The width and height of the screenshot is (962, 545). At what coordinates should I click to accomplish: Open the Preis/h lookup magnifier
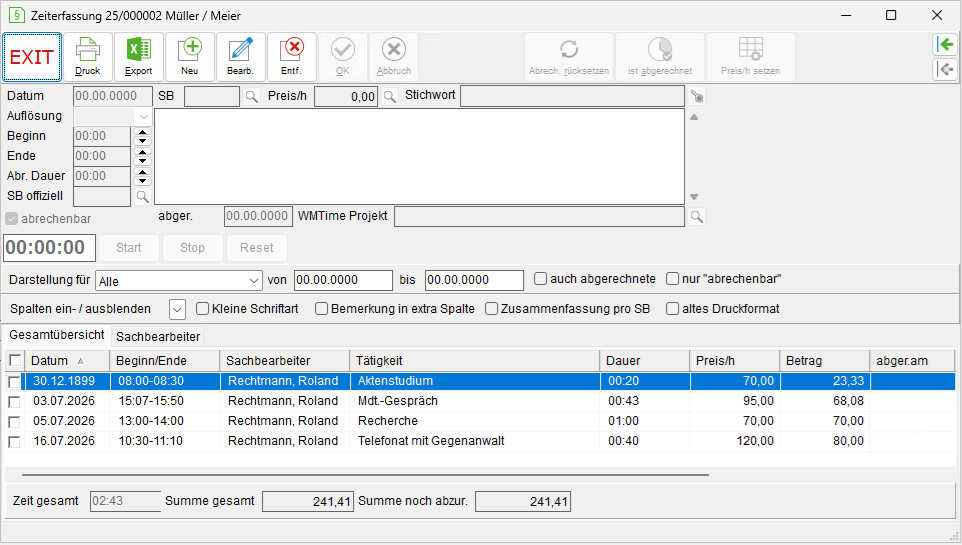coord(390,96)
